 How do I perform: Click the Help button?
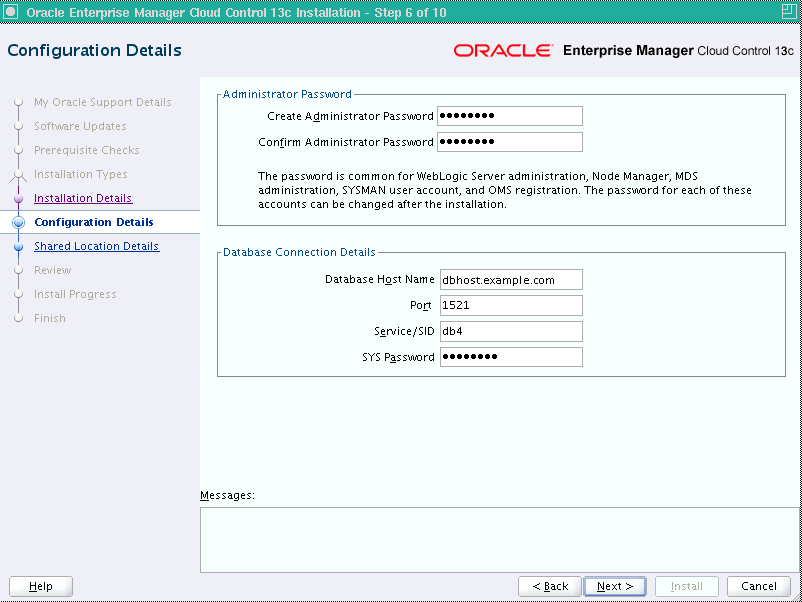click(x=41, y=586)
